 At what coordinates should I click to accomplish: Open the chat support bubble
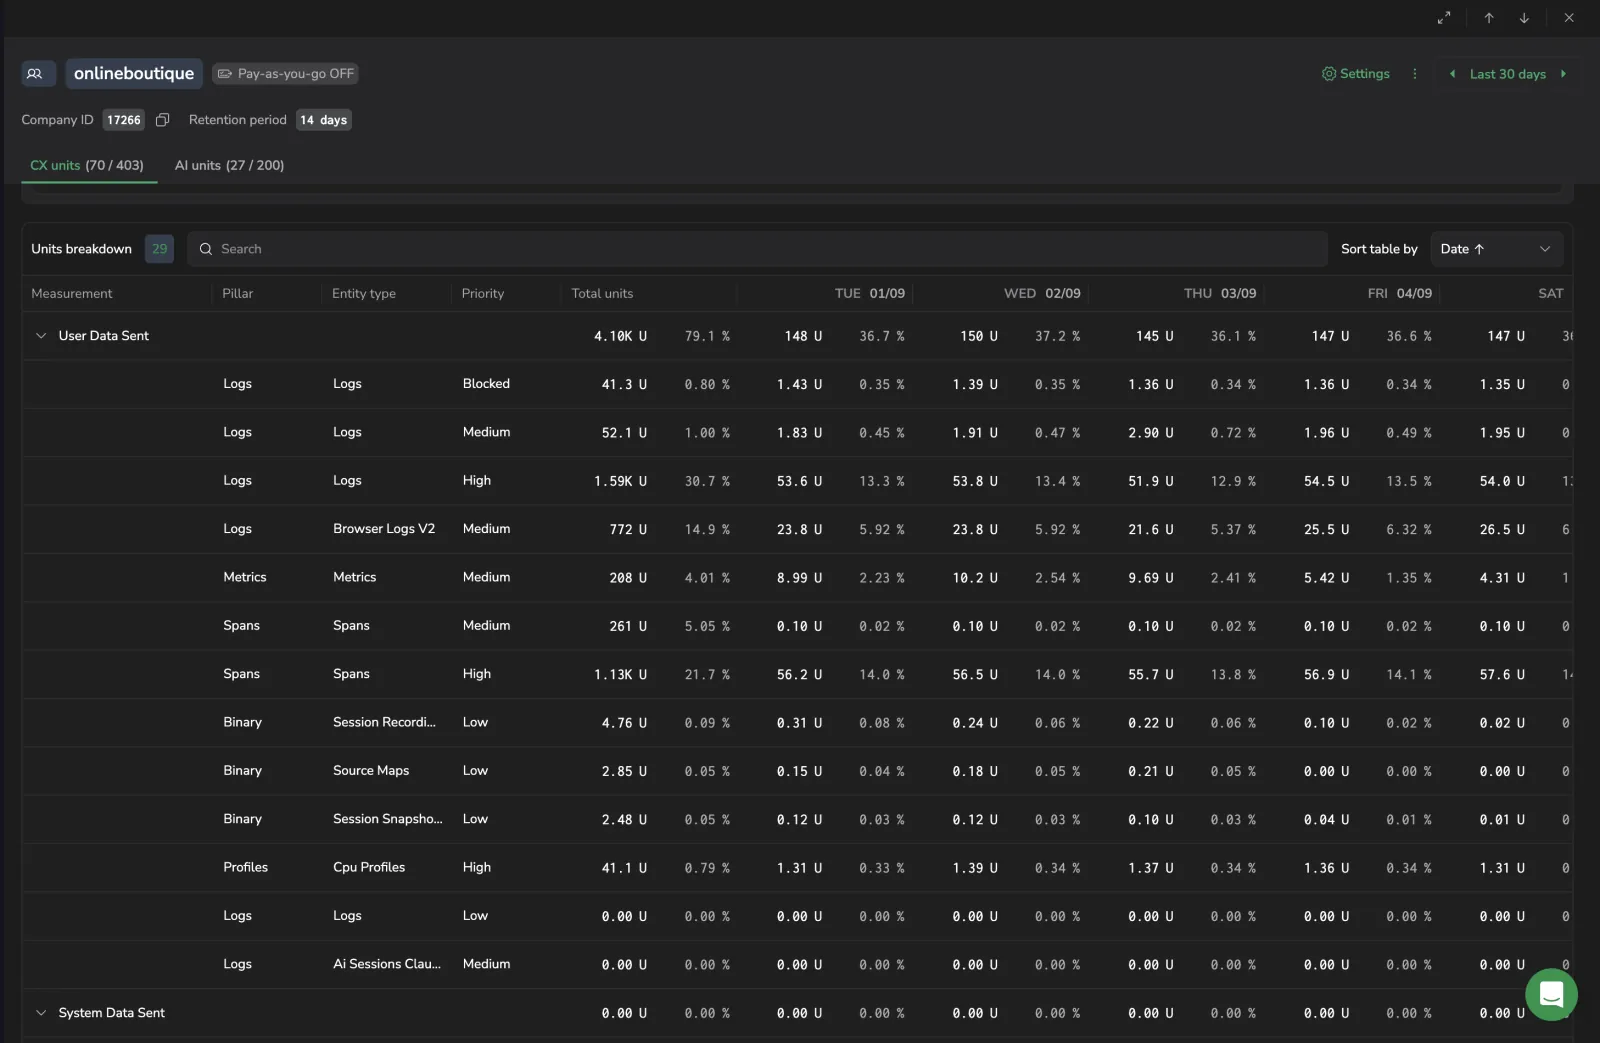point(1551,994)
